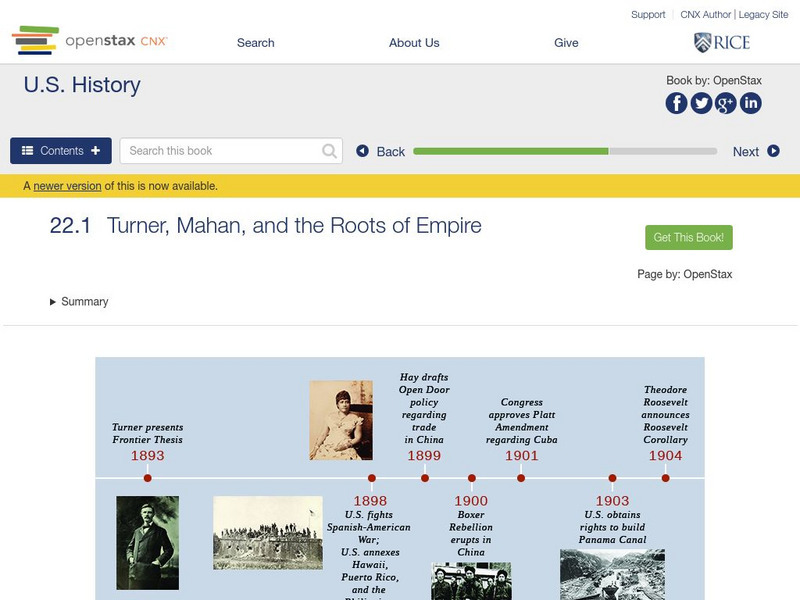Click the LinkedIn share icon
This screenshot has width=800, height=600.
[750, 103]
